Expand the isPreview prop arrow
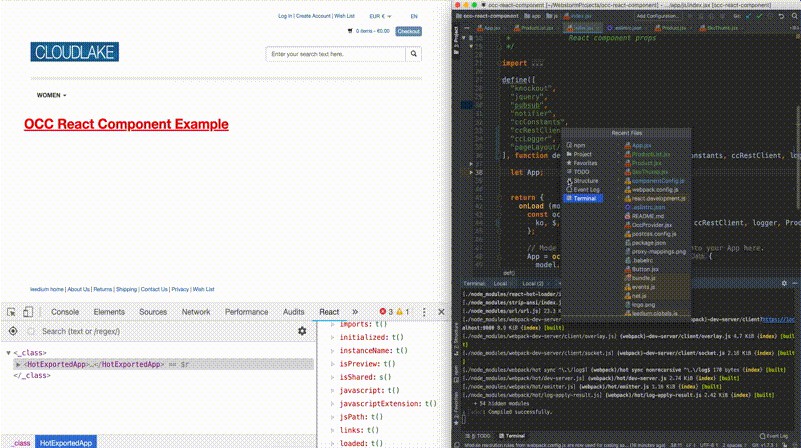Image resolution: width=801 pixels, height=448 pixels. coord(333,364)
